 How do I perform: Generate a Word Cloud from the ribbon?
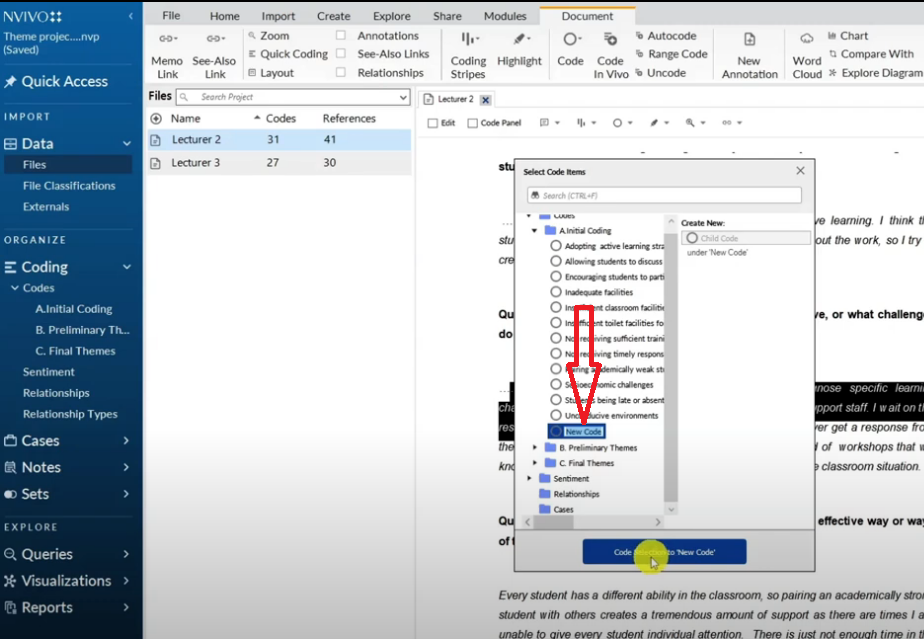pos(807,55)
